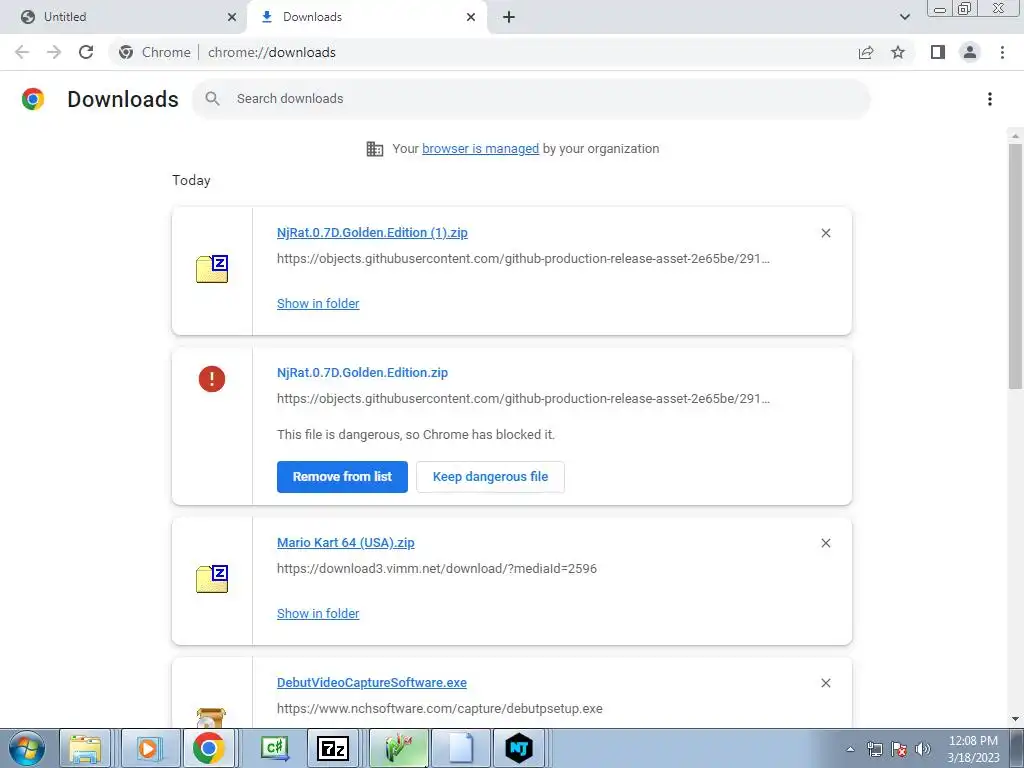The height and width of the screenshot is (768, 1024).
Task: Open Windows Start menu orb
Action: coord(27,749)
